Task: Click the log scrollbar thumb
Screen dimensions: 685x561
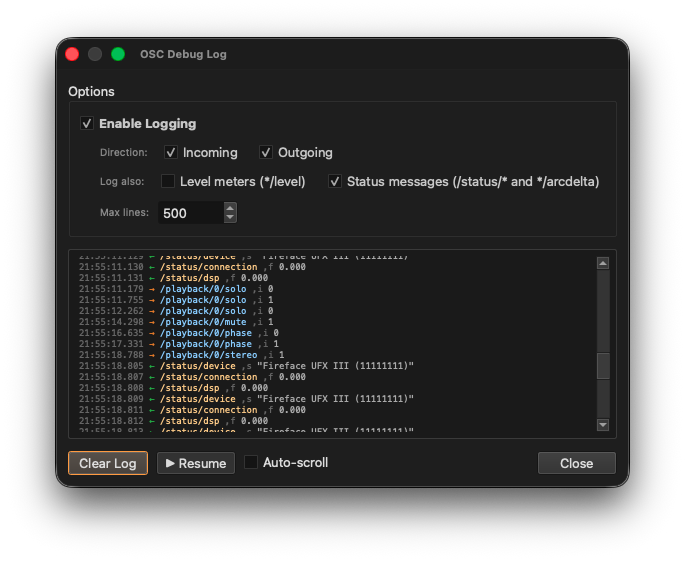Action: (x=603, y=366)
